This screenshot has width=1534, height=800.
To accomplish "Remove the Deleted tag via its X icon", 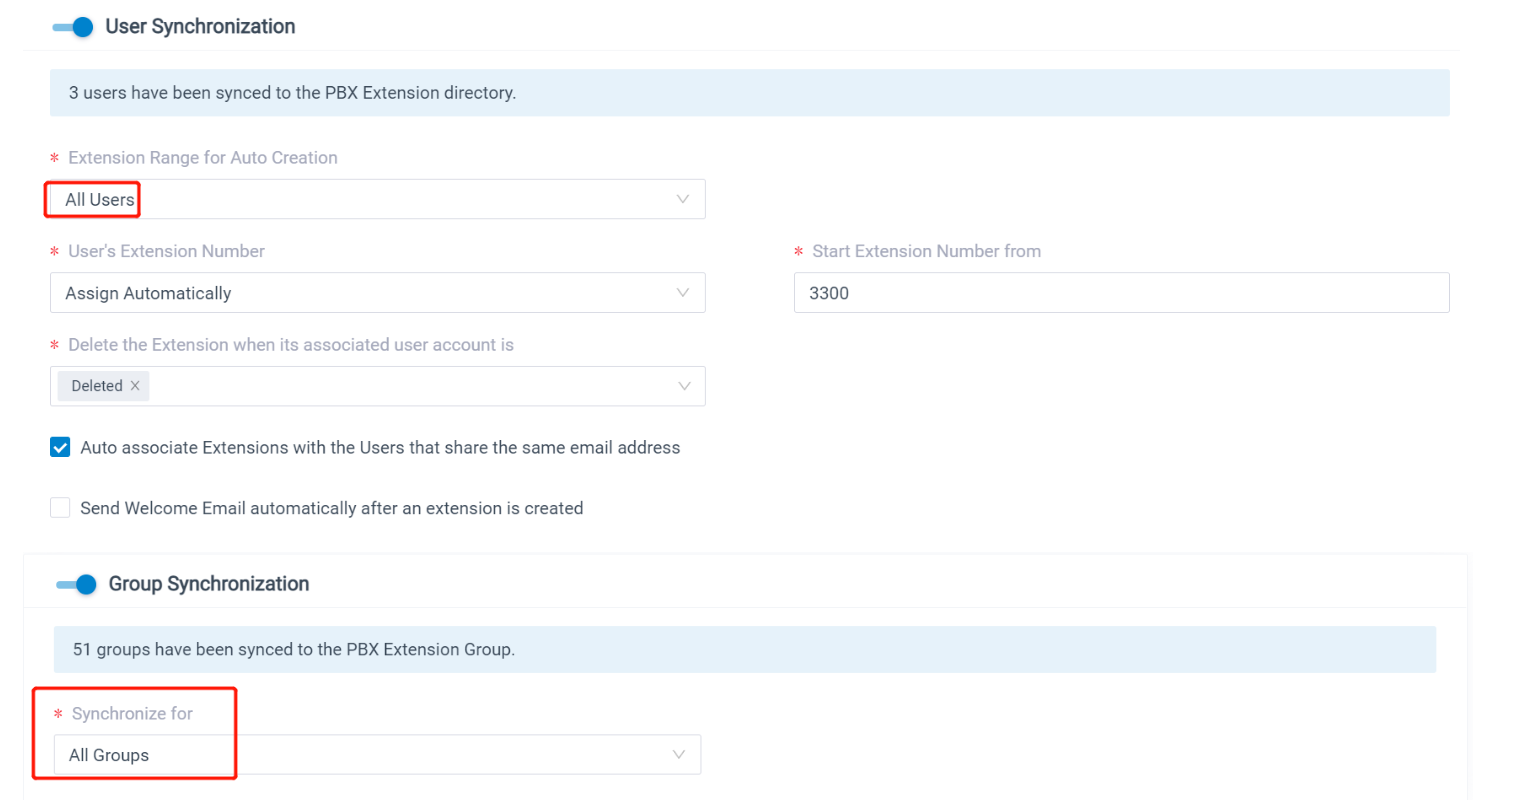I will coord(135,386).
